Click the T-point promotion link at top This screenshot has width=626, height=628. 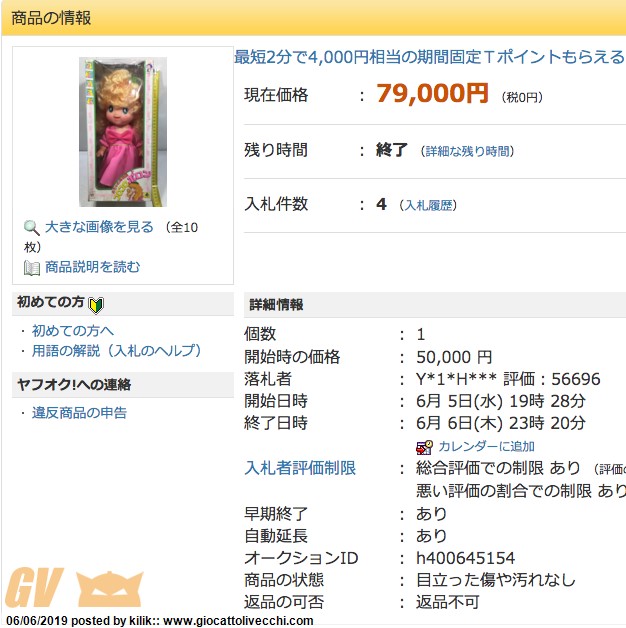coord(429,57)
